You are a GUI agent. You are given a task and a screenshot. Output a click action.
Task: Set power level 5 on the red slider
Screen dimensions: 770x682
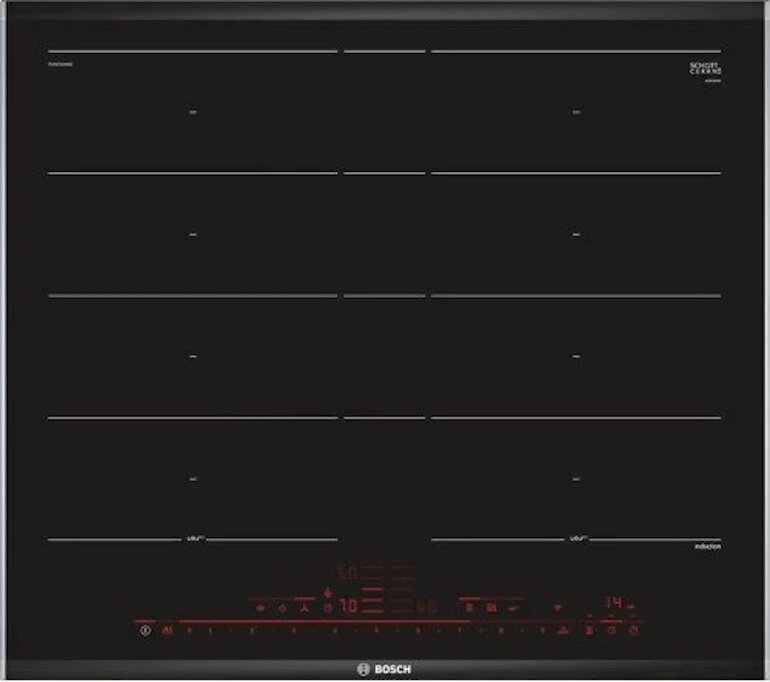(377, 631)
